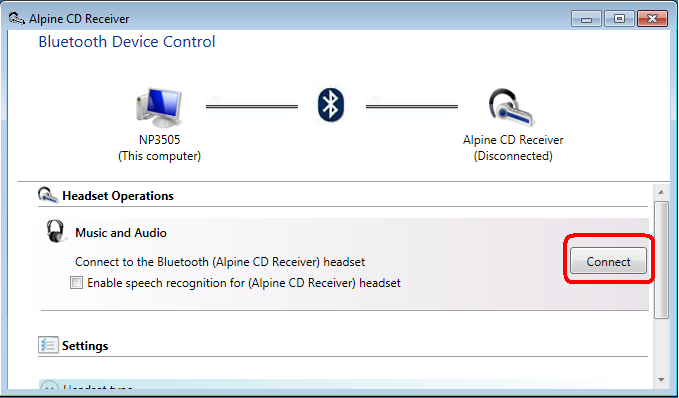This screenshot has width=679, height=398.
Task: Click the Music and Audio headphones icon
Action: pos(56,231)
